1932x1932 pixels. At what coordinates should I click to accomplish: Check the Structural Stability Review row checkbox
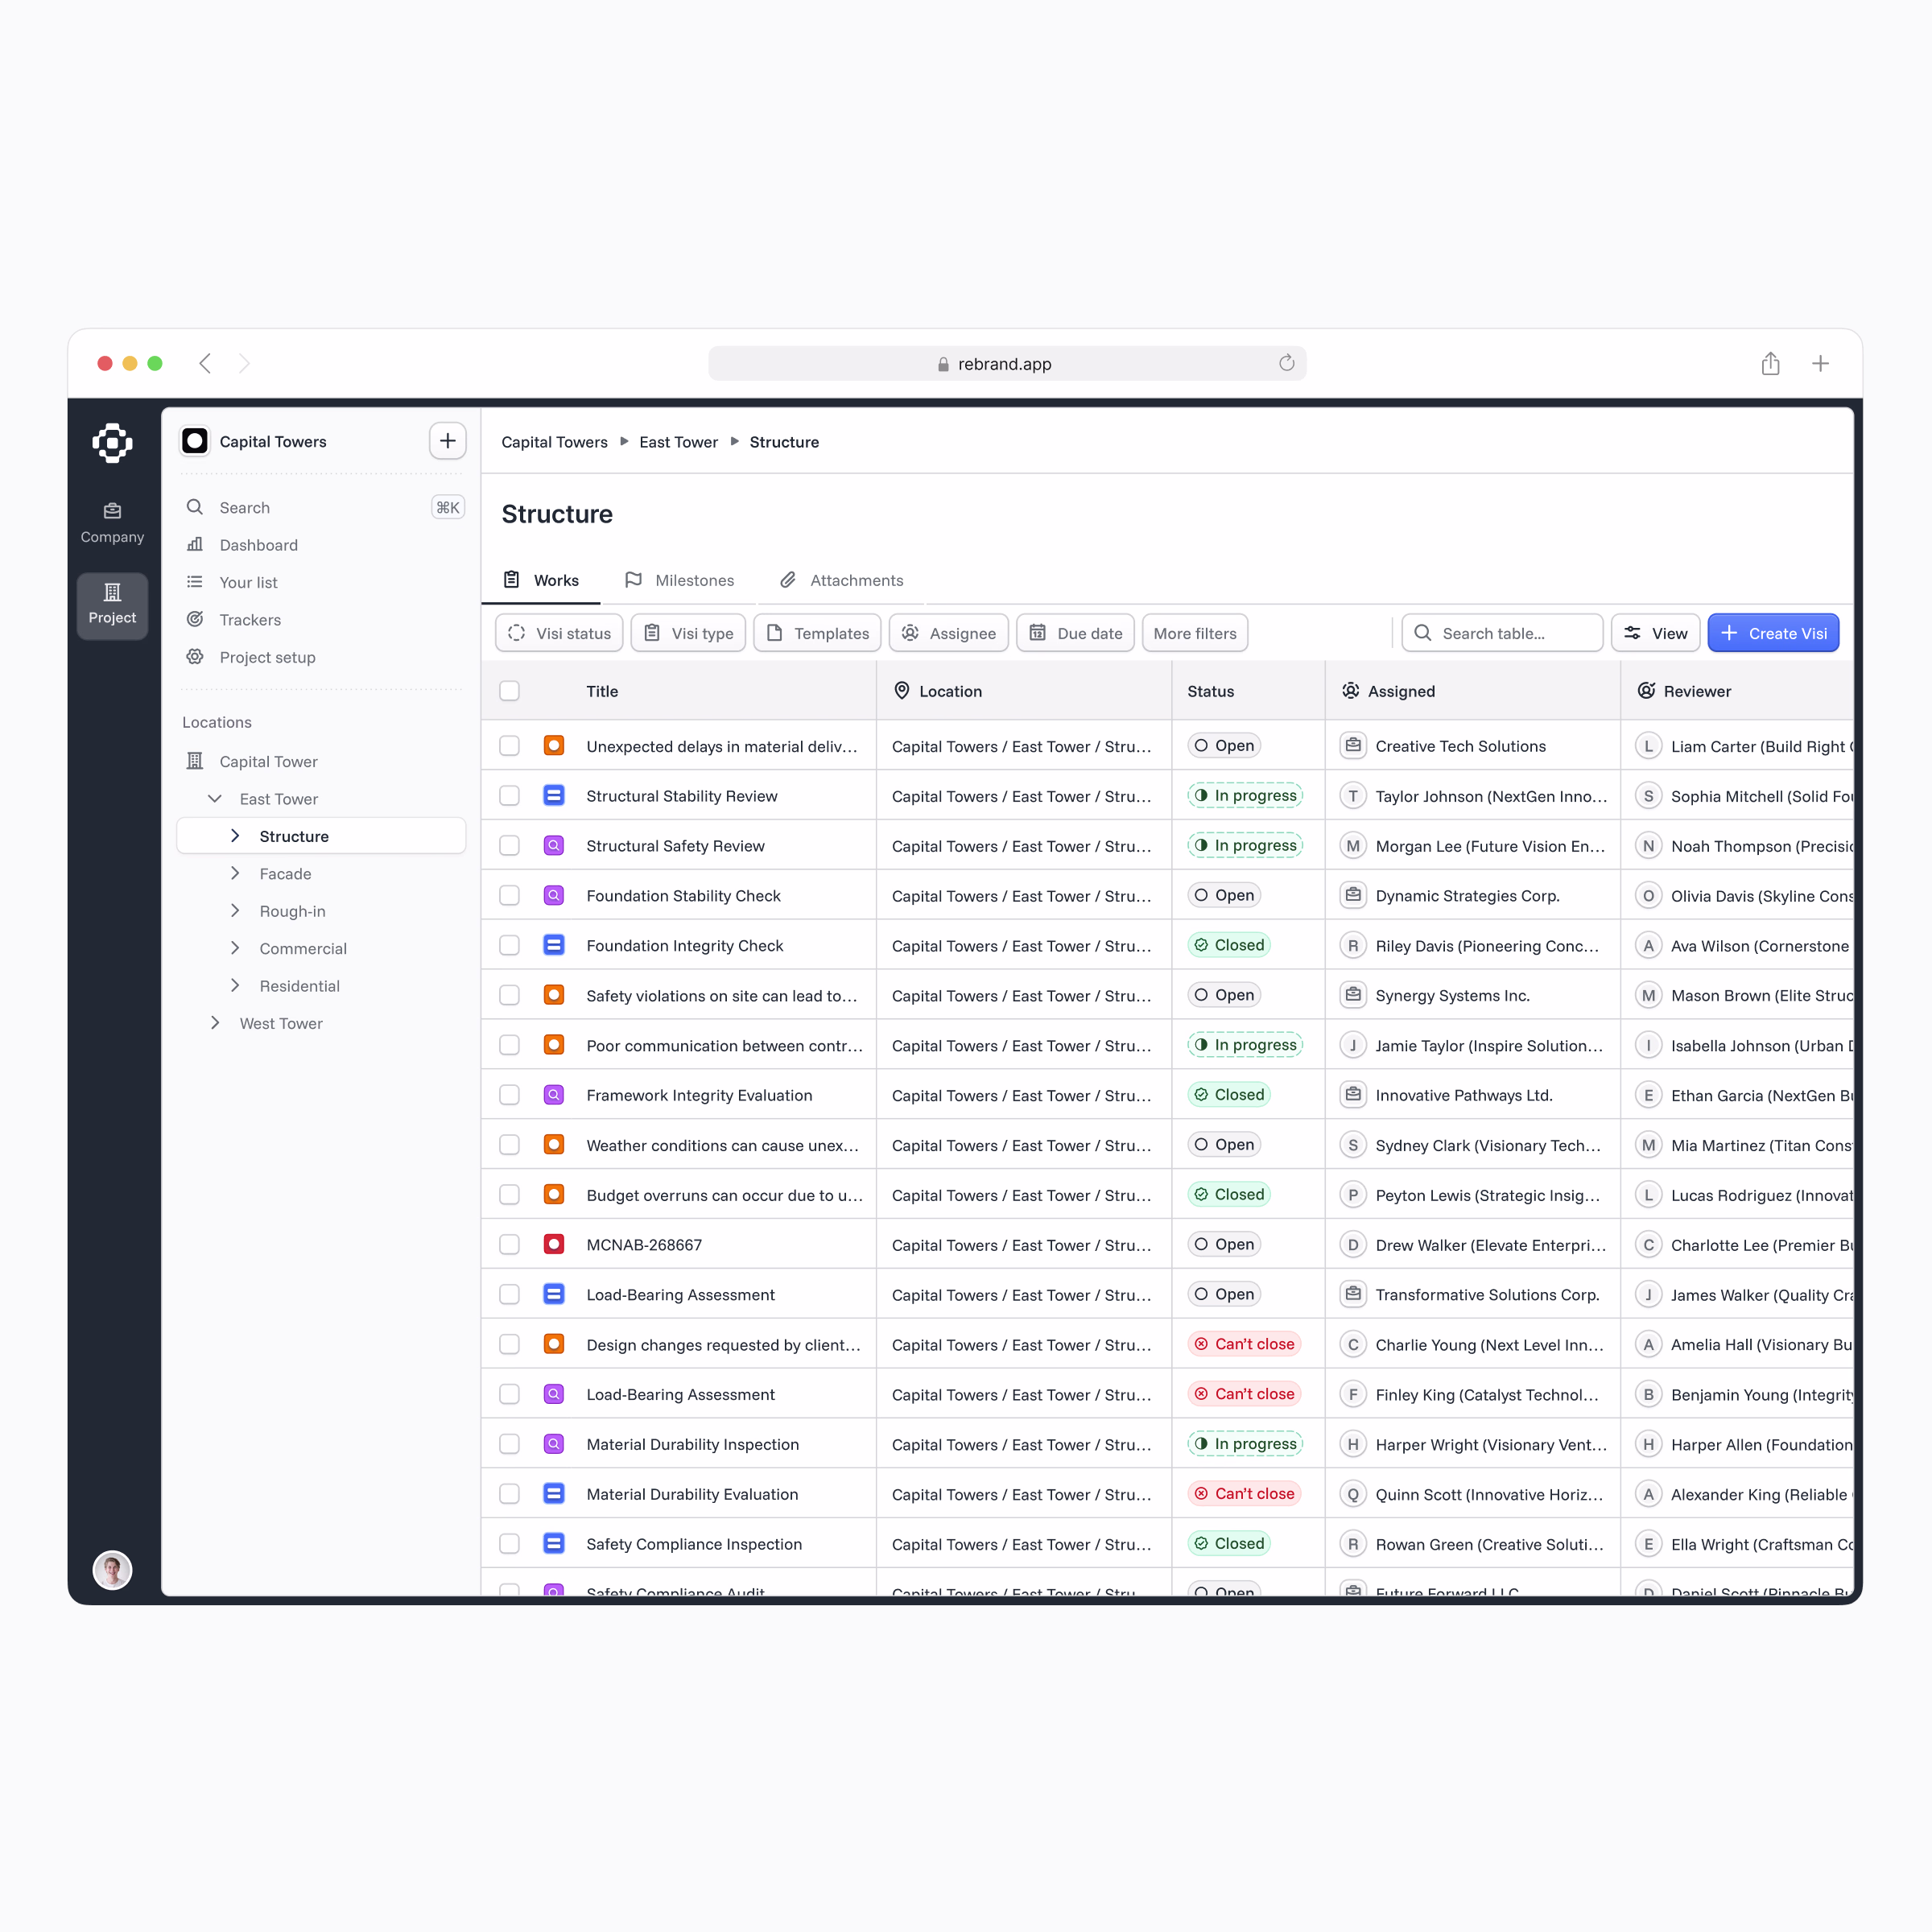tap(509, 796)
